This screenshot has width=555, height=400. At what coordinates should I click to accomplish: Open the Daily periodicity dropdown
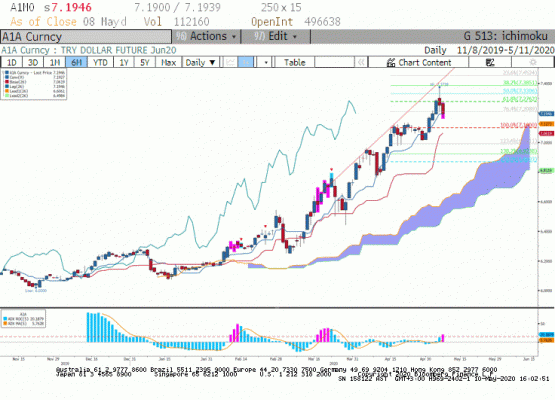pyautogui.click(x=200, y=63)
